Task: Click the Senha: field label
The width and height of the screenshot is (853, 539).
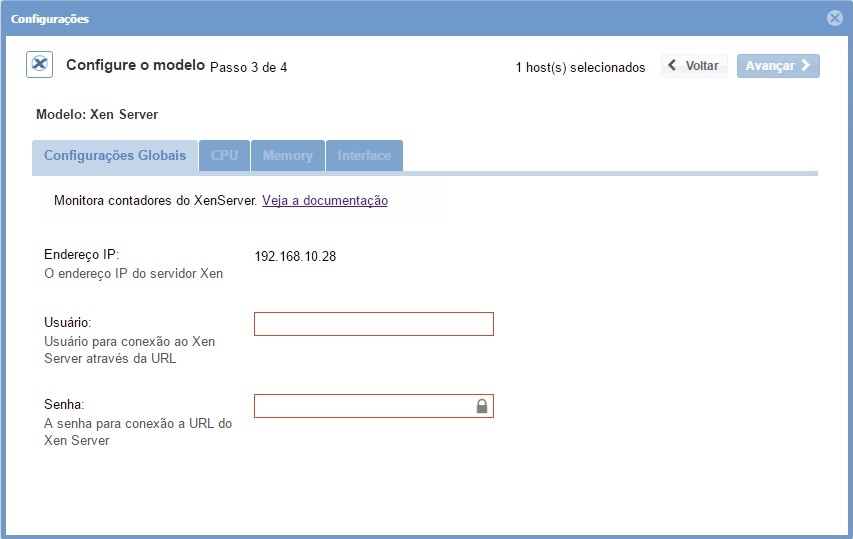Action: (x=64, y=405)
